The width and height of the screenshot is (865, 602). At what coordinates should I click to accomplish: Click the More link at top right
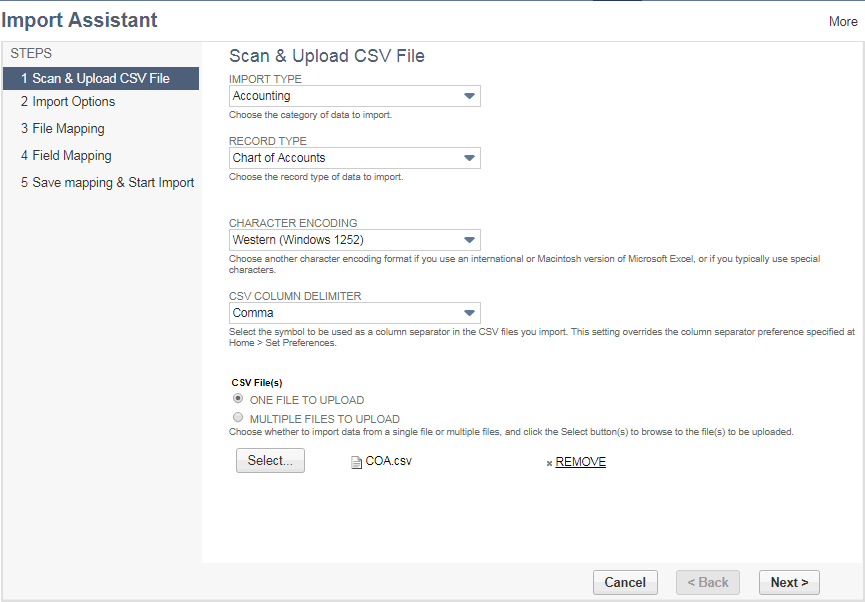click(843, 21)
